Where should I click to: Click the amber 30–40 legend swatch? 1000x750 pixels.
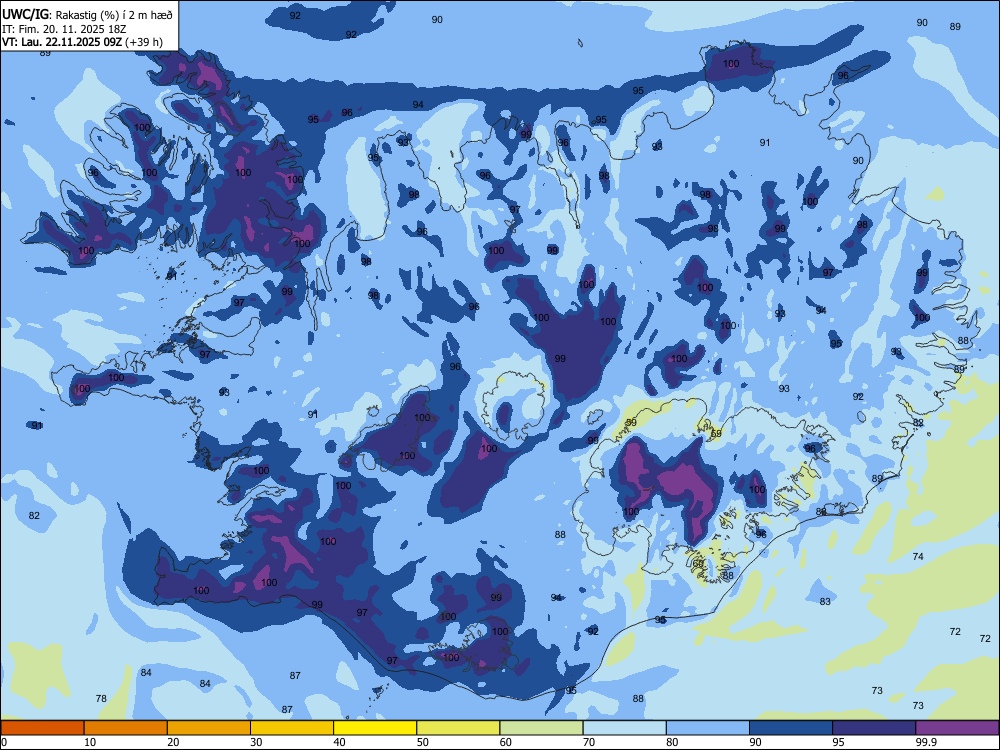click(292, 728)
